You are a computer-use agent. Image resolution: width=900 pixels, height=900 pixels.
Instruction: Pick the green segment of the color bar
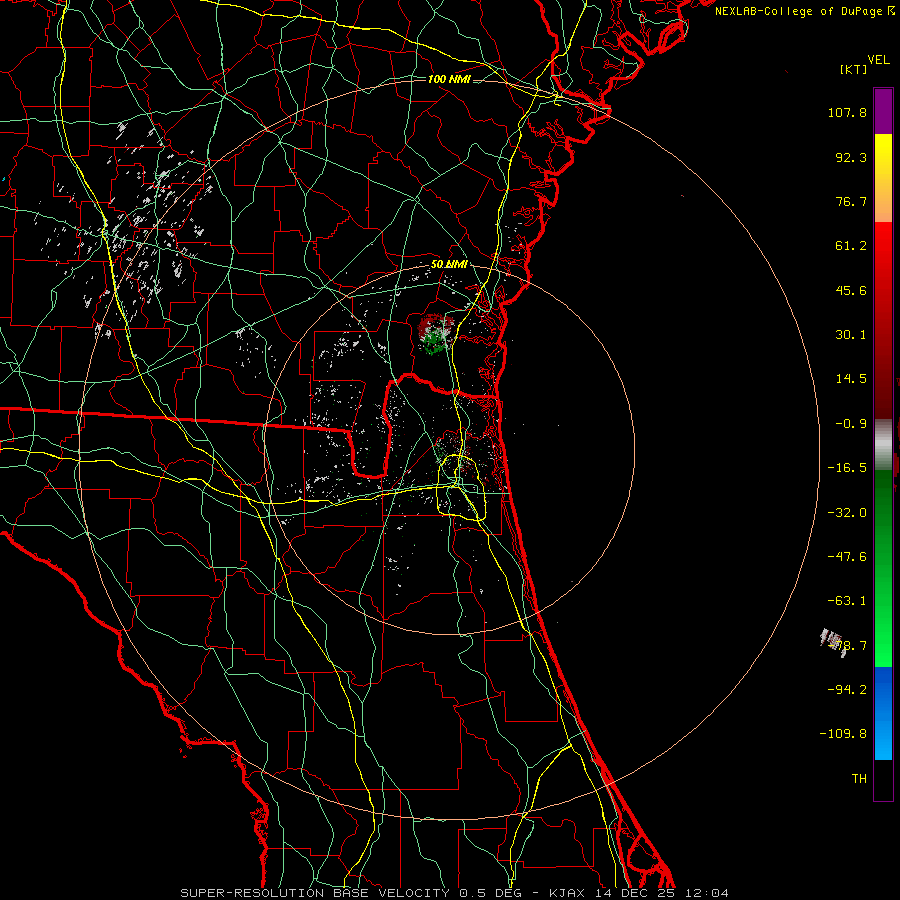tap(883, 568)
